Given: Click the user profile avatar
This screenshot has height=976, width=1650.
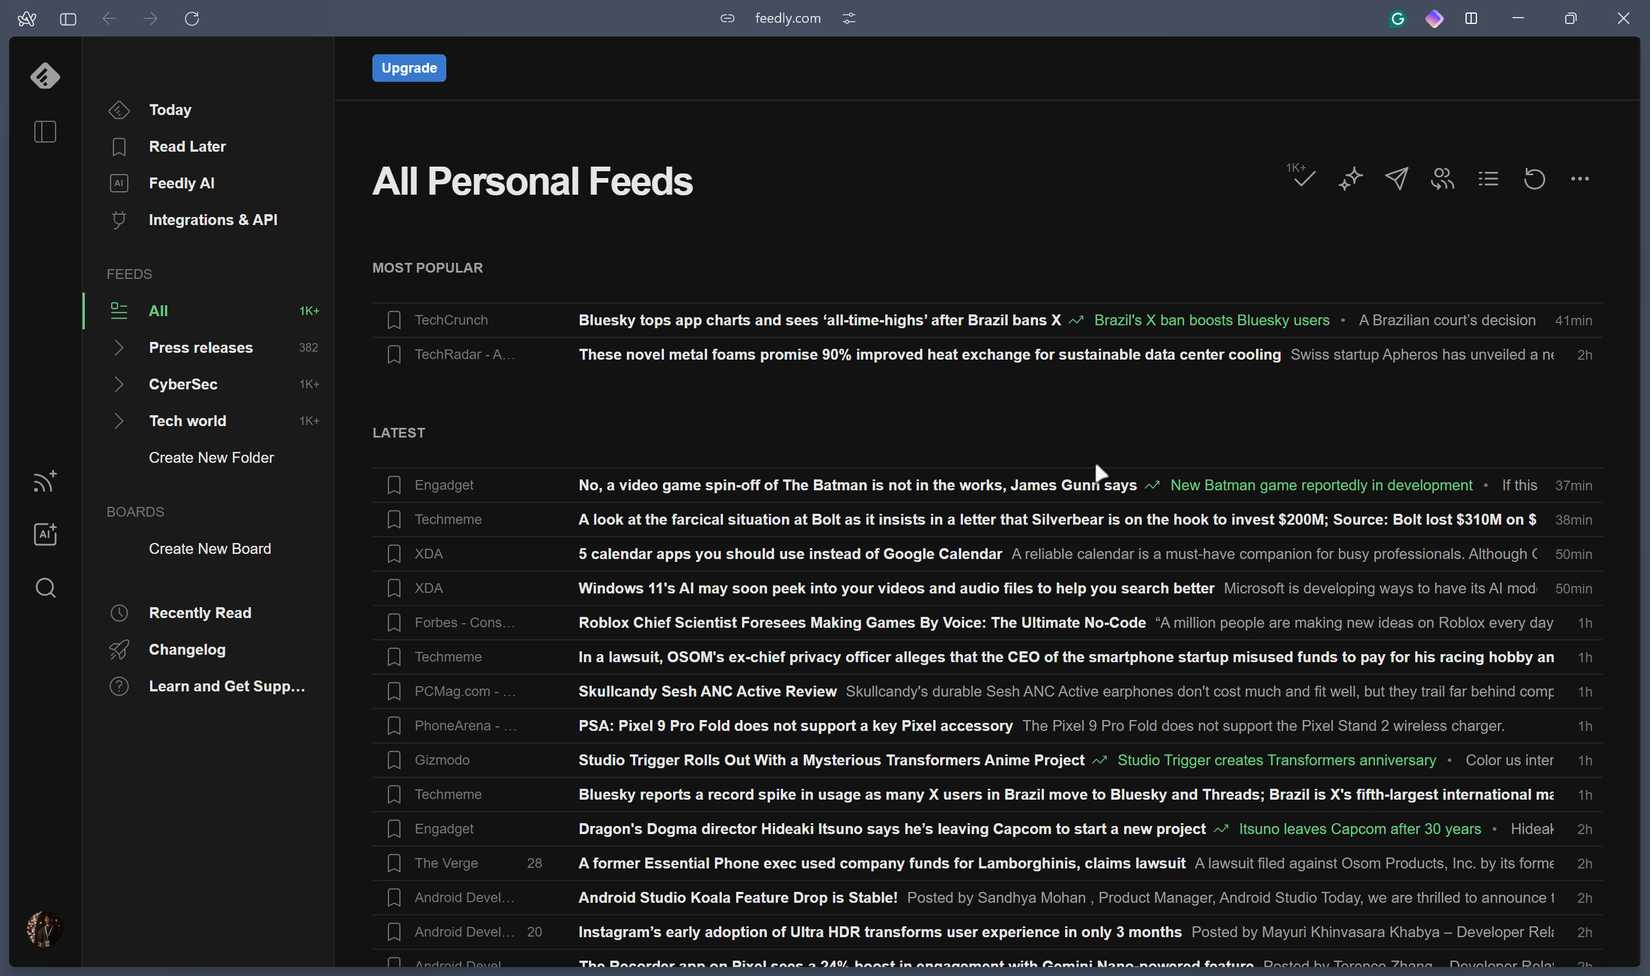Looking at the screenshot, I should [x=43, y=929].
